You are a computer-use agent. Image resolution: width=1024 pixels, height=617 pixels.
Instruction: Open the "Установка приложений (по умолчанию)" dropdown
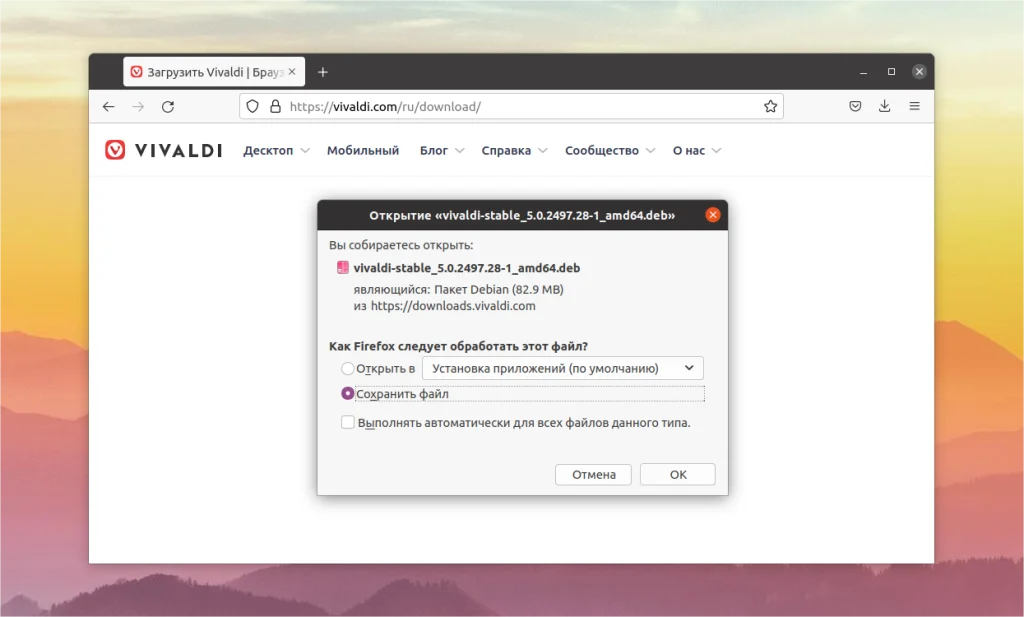563,368
